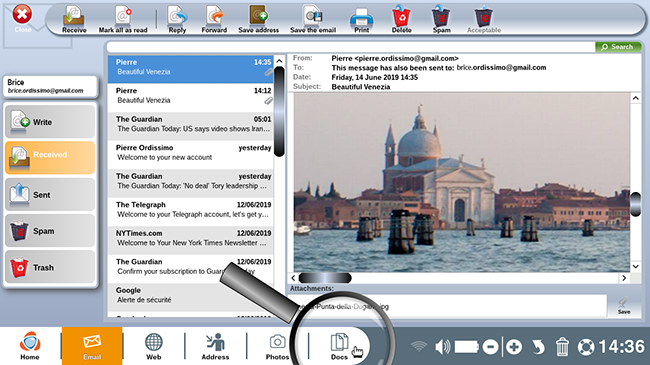Click the green Search button
The width and height of the screenshot is (650, 365).
point(618,47)
